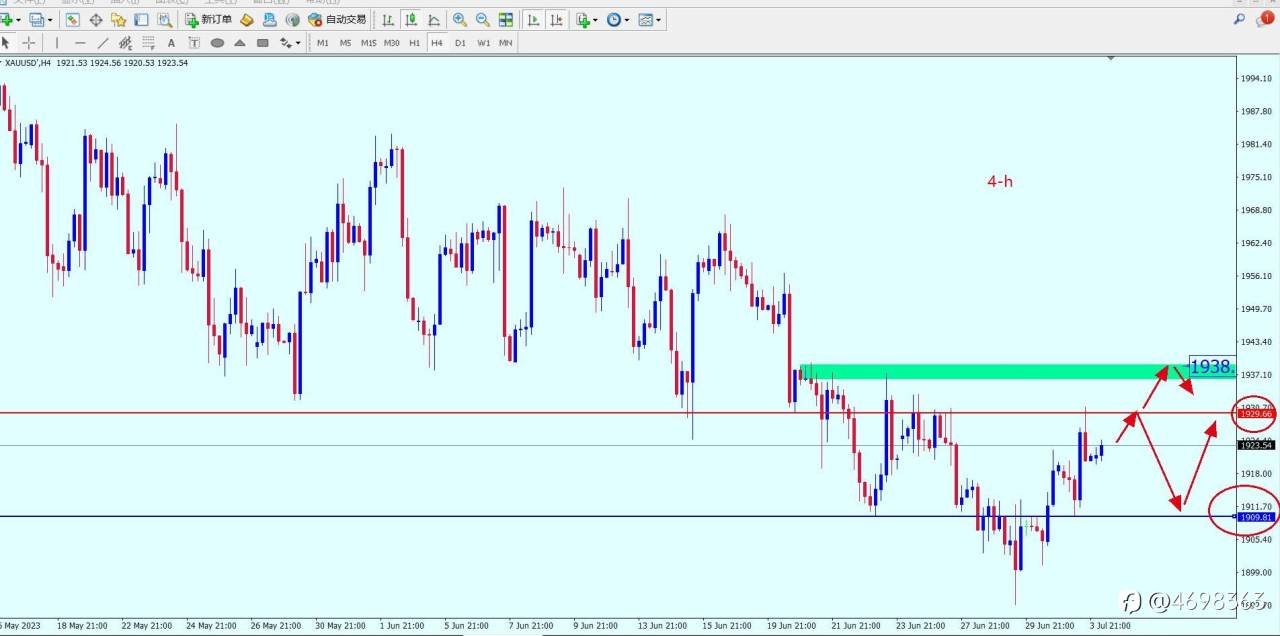Switch chart to line chart style
1280x636 pixels.
coord(433,19)
